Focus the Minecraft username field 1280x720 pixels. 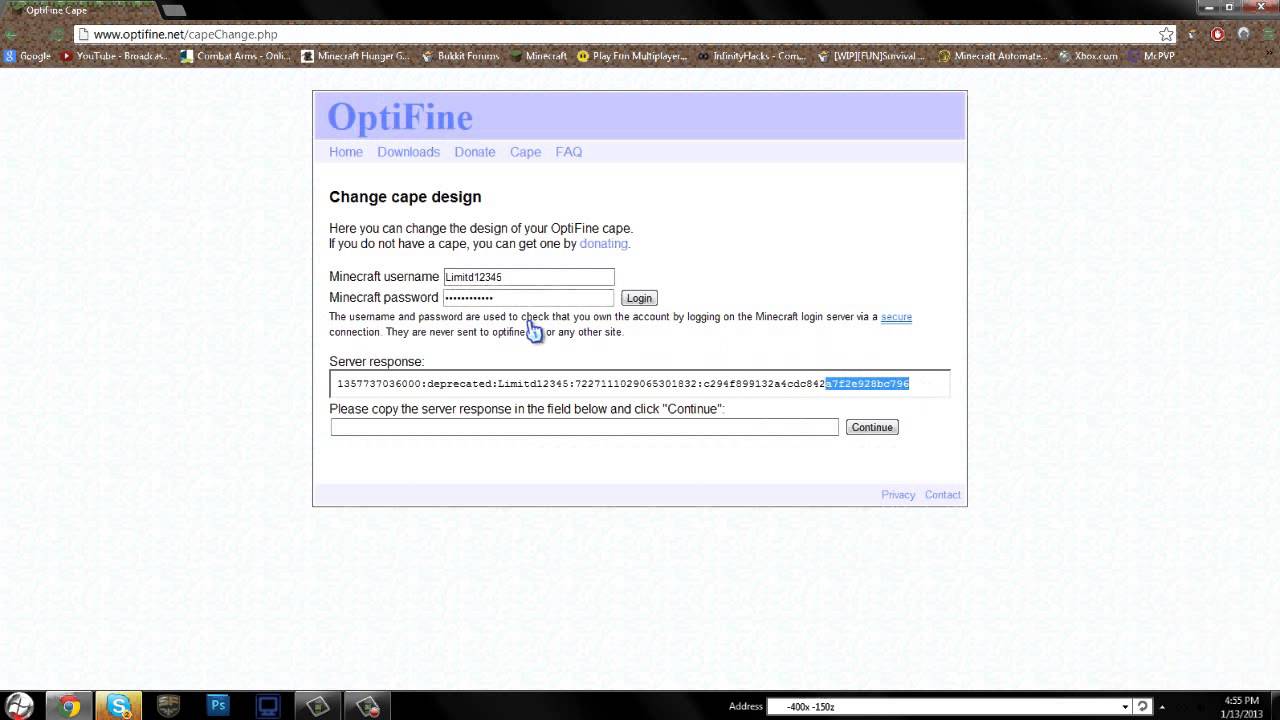click(x=529, y=277)
